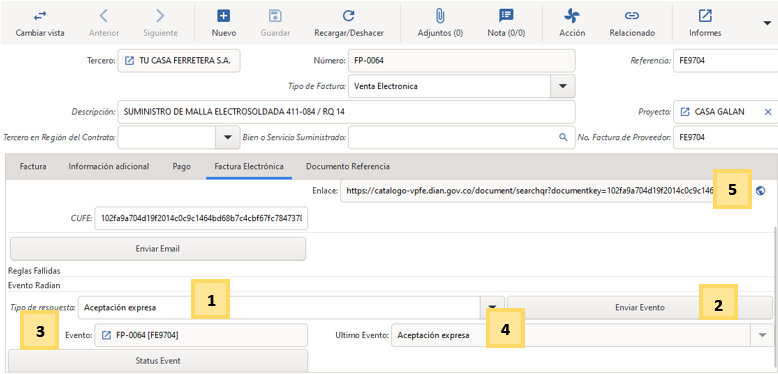Click the Status Event button

coord(158,361)
